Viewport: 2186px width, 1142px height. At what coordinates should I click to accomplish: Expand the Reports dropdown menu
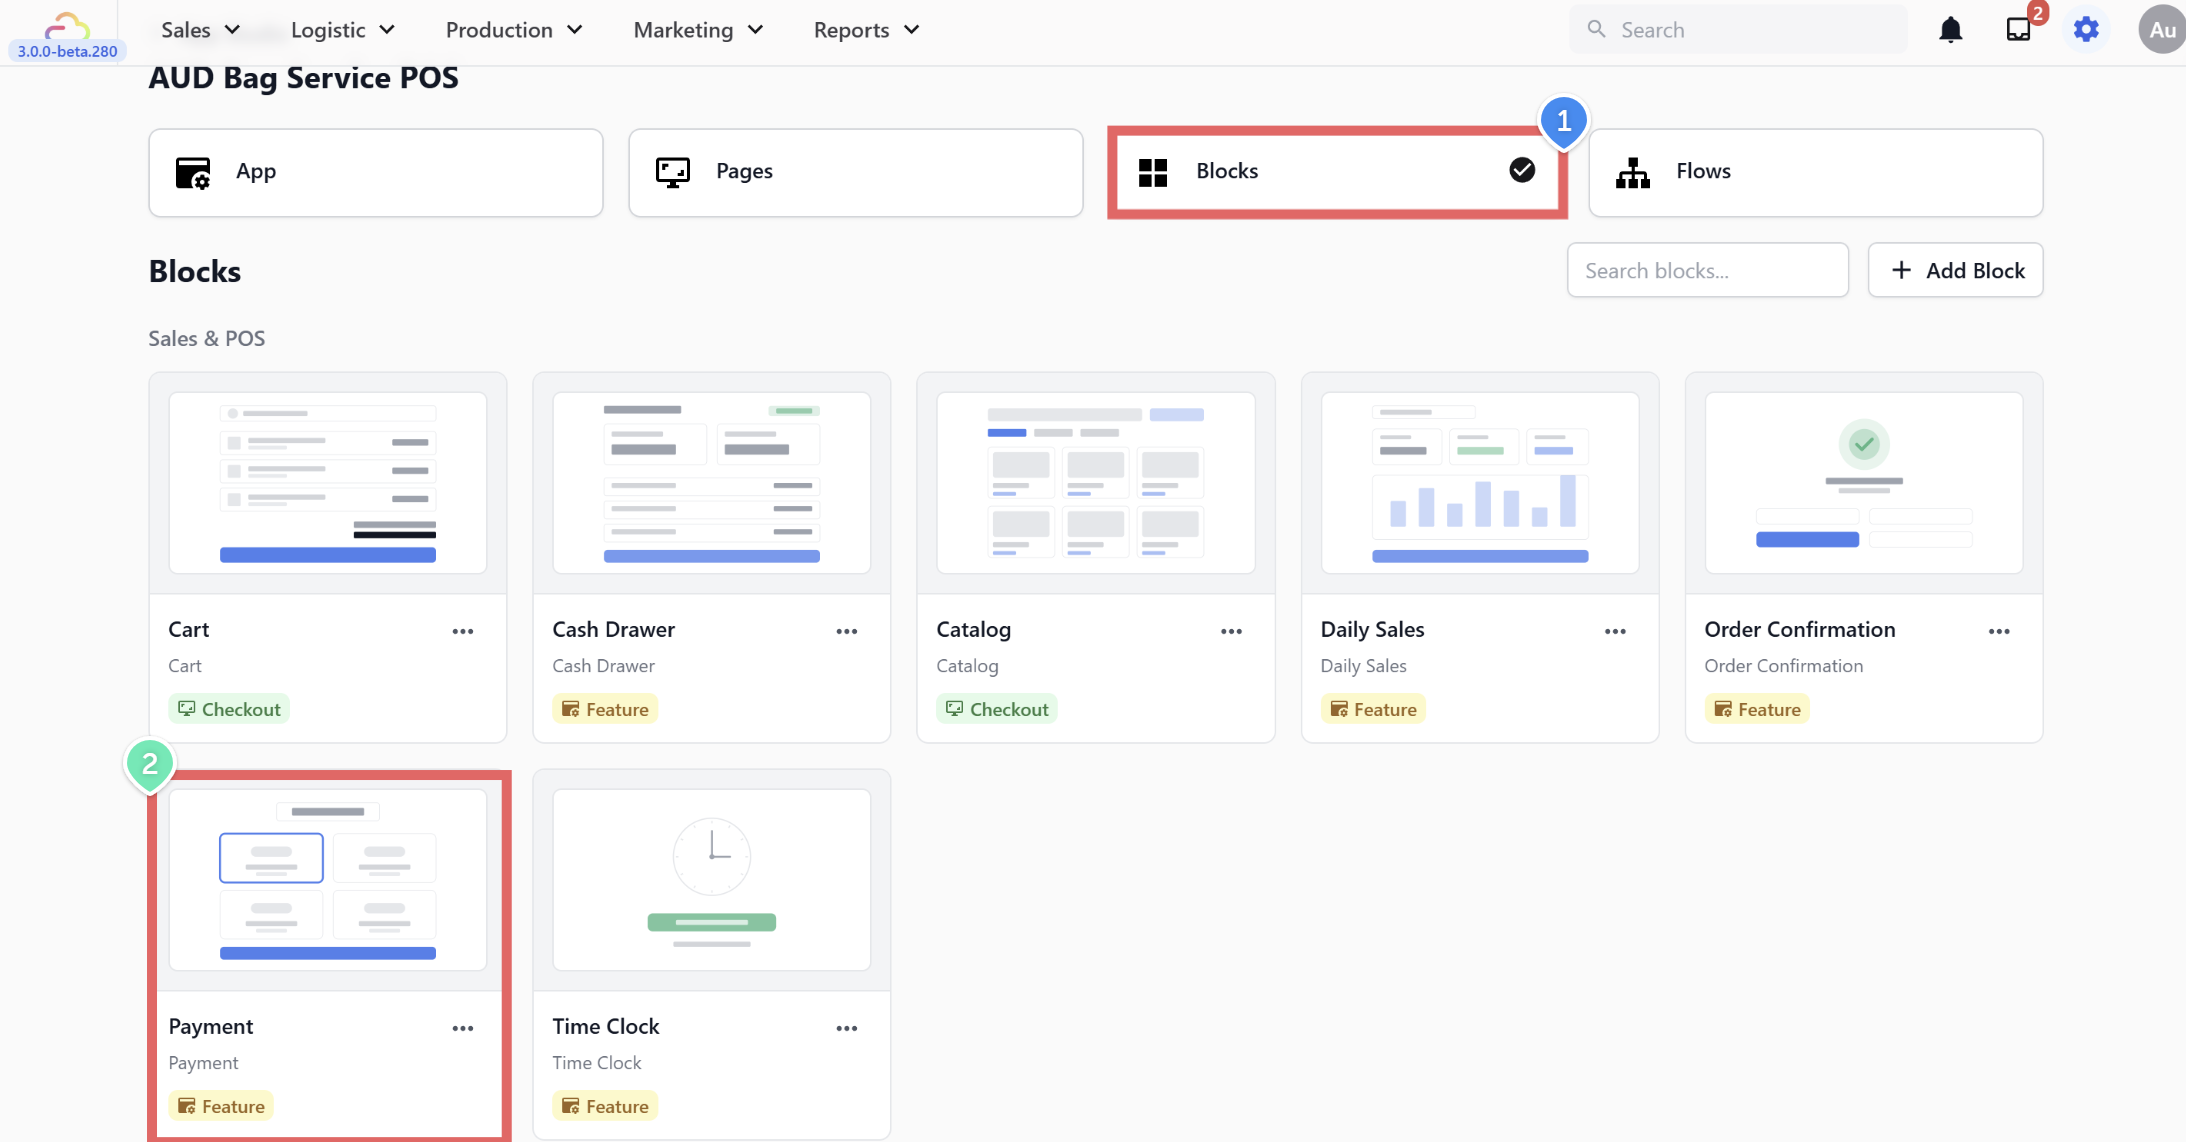(x=866, y=30)
